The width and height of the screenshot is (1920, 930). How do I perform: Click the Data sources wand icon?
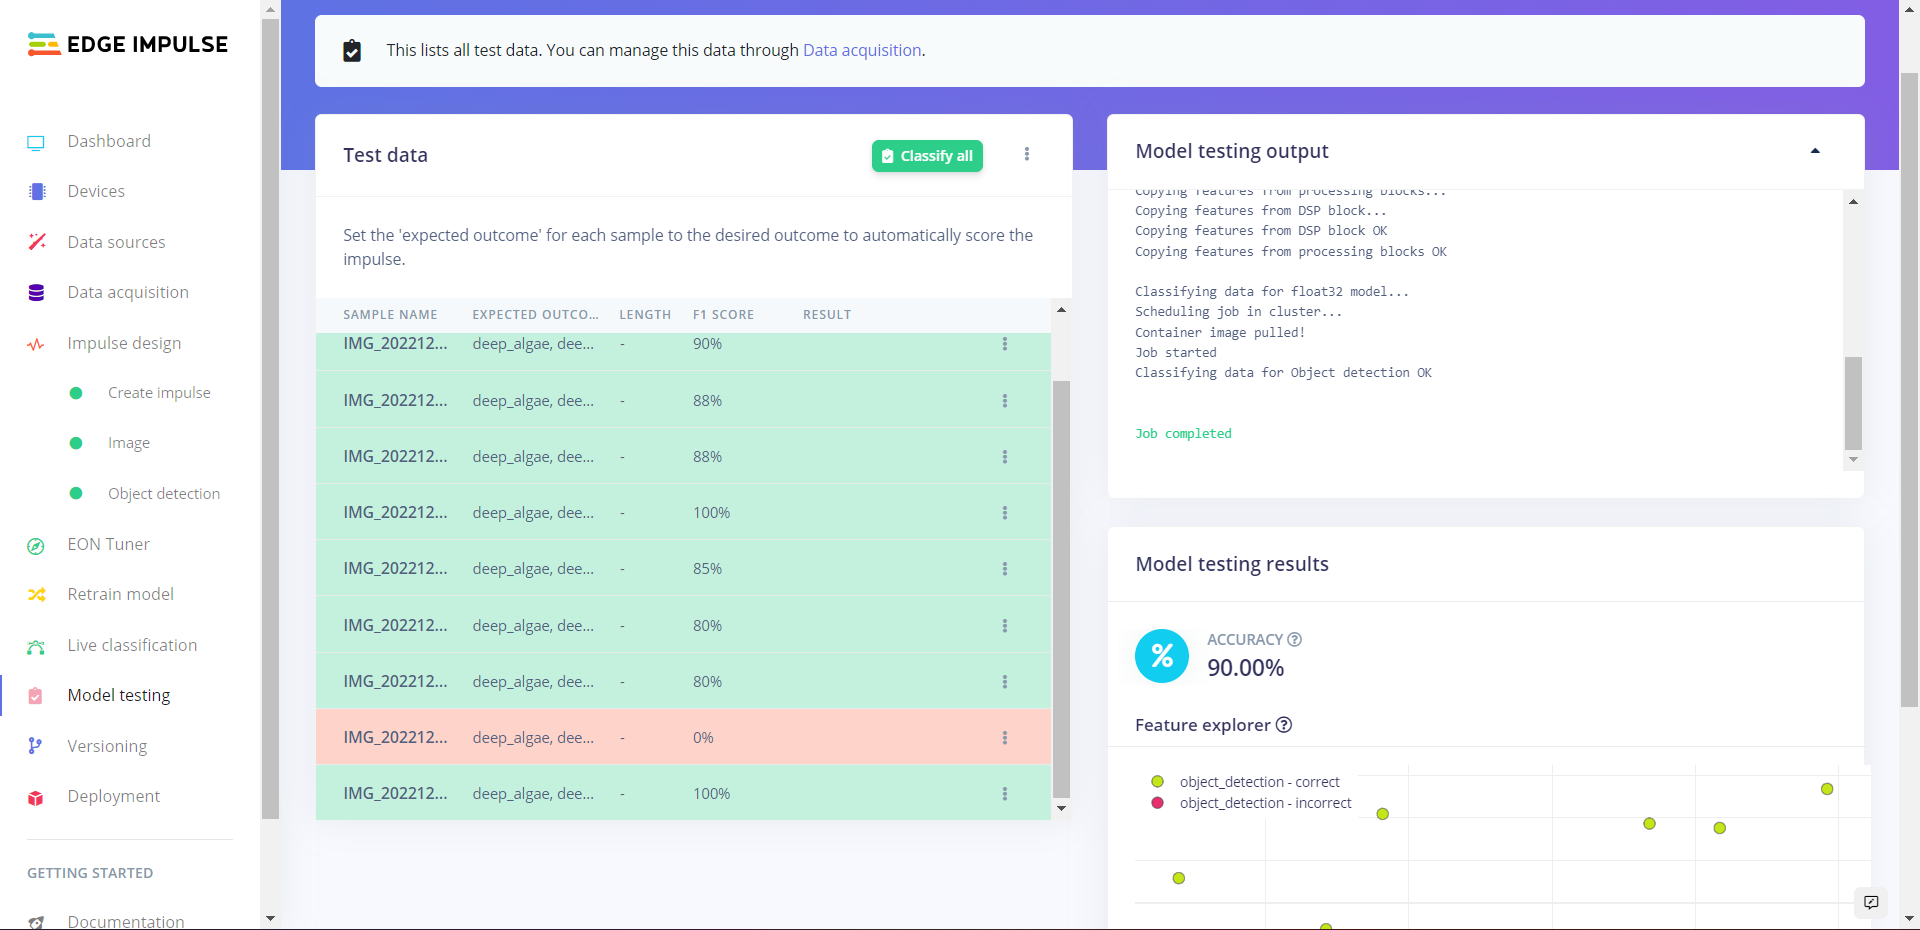coord(37,242)
